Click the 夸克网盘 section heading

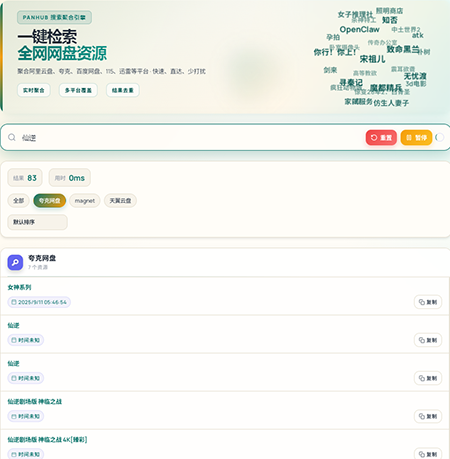[x=42, y=258]
